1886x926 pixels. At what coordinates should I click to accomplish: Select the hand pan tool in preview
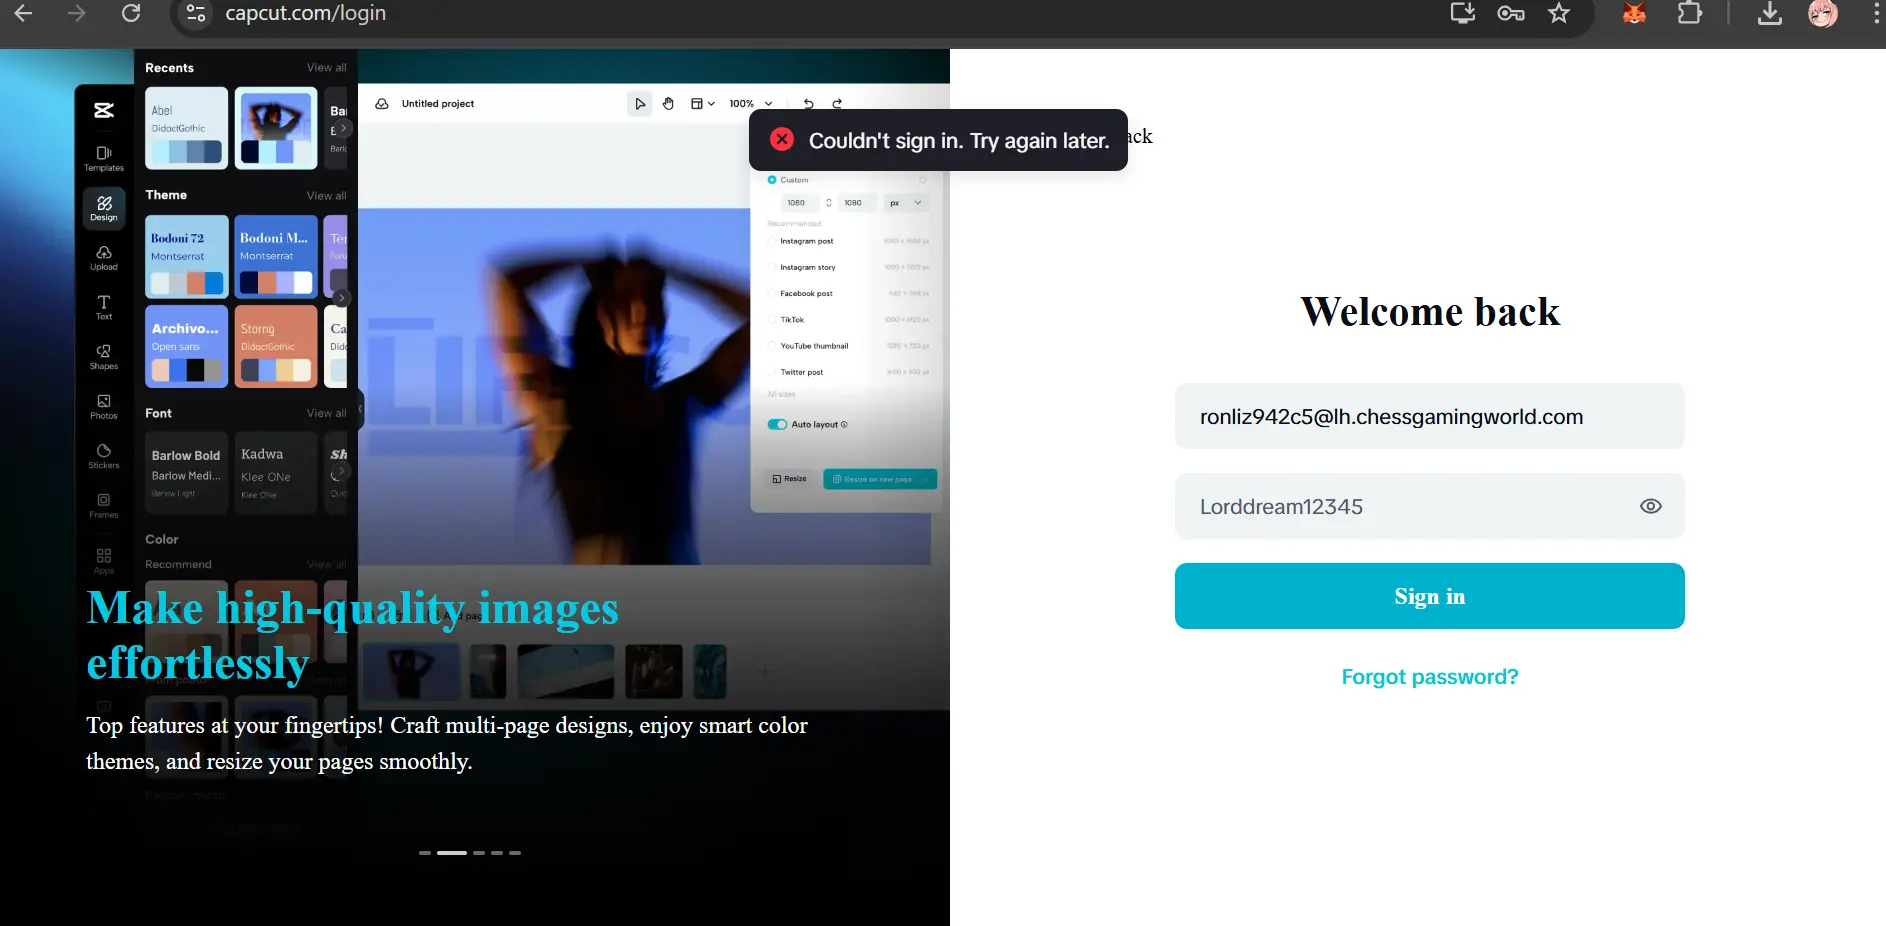coord(668,103)
